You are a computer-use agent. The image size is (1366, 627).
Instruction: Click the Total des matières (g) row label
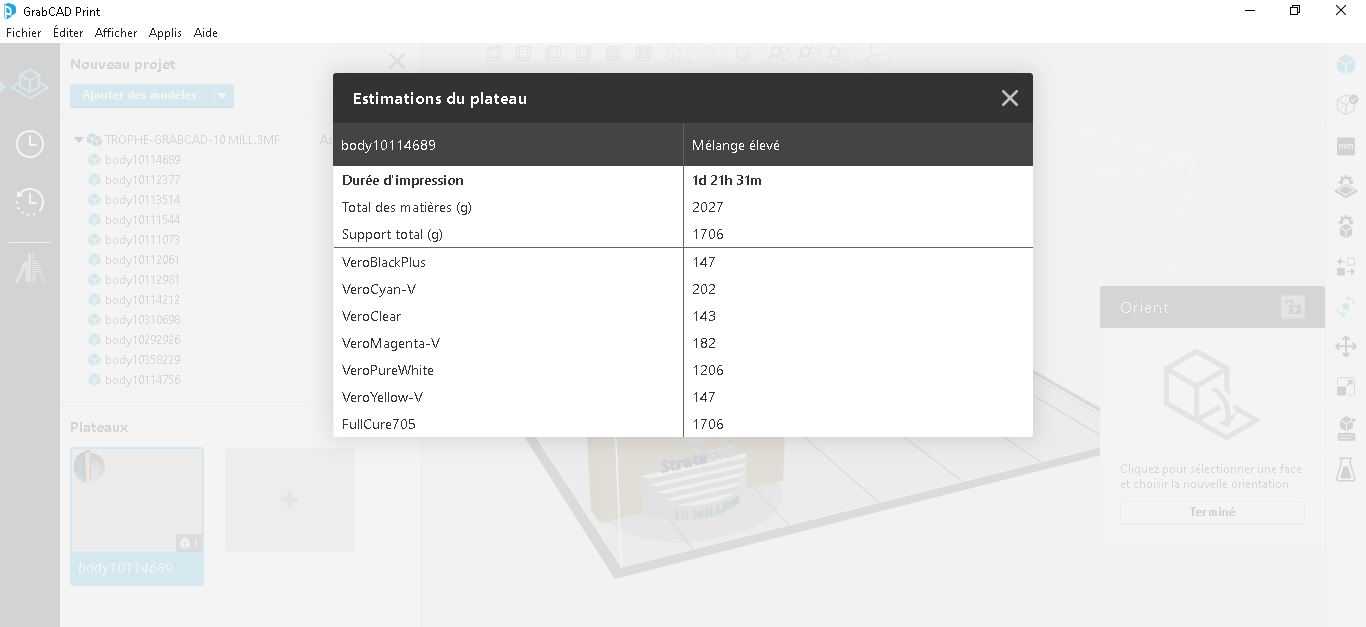coord(407,207)
